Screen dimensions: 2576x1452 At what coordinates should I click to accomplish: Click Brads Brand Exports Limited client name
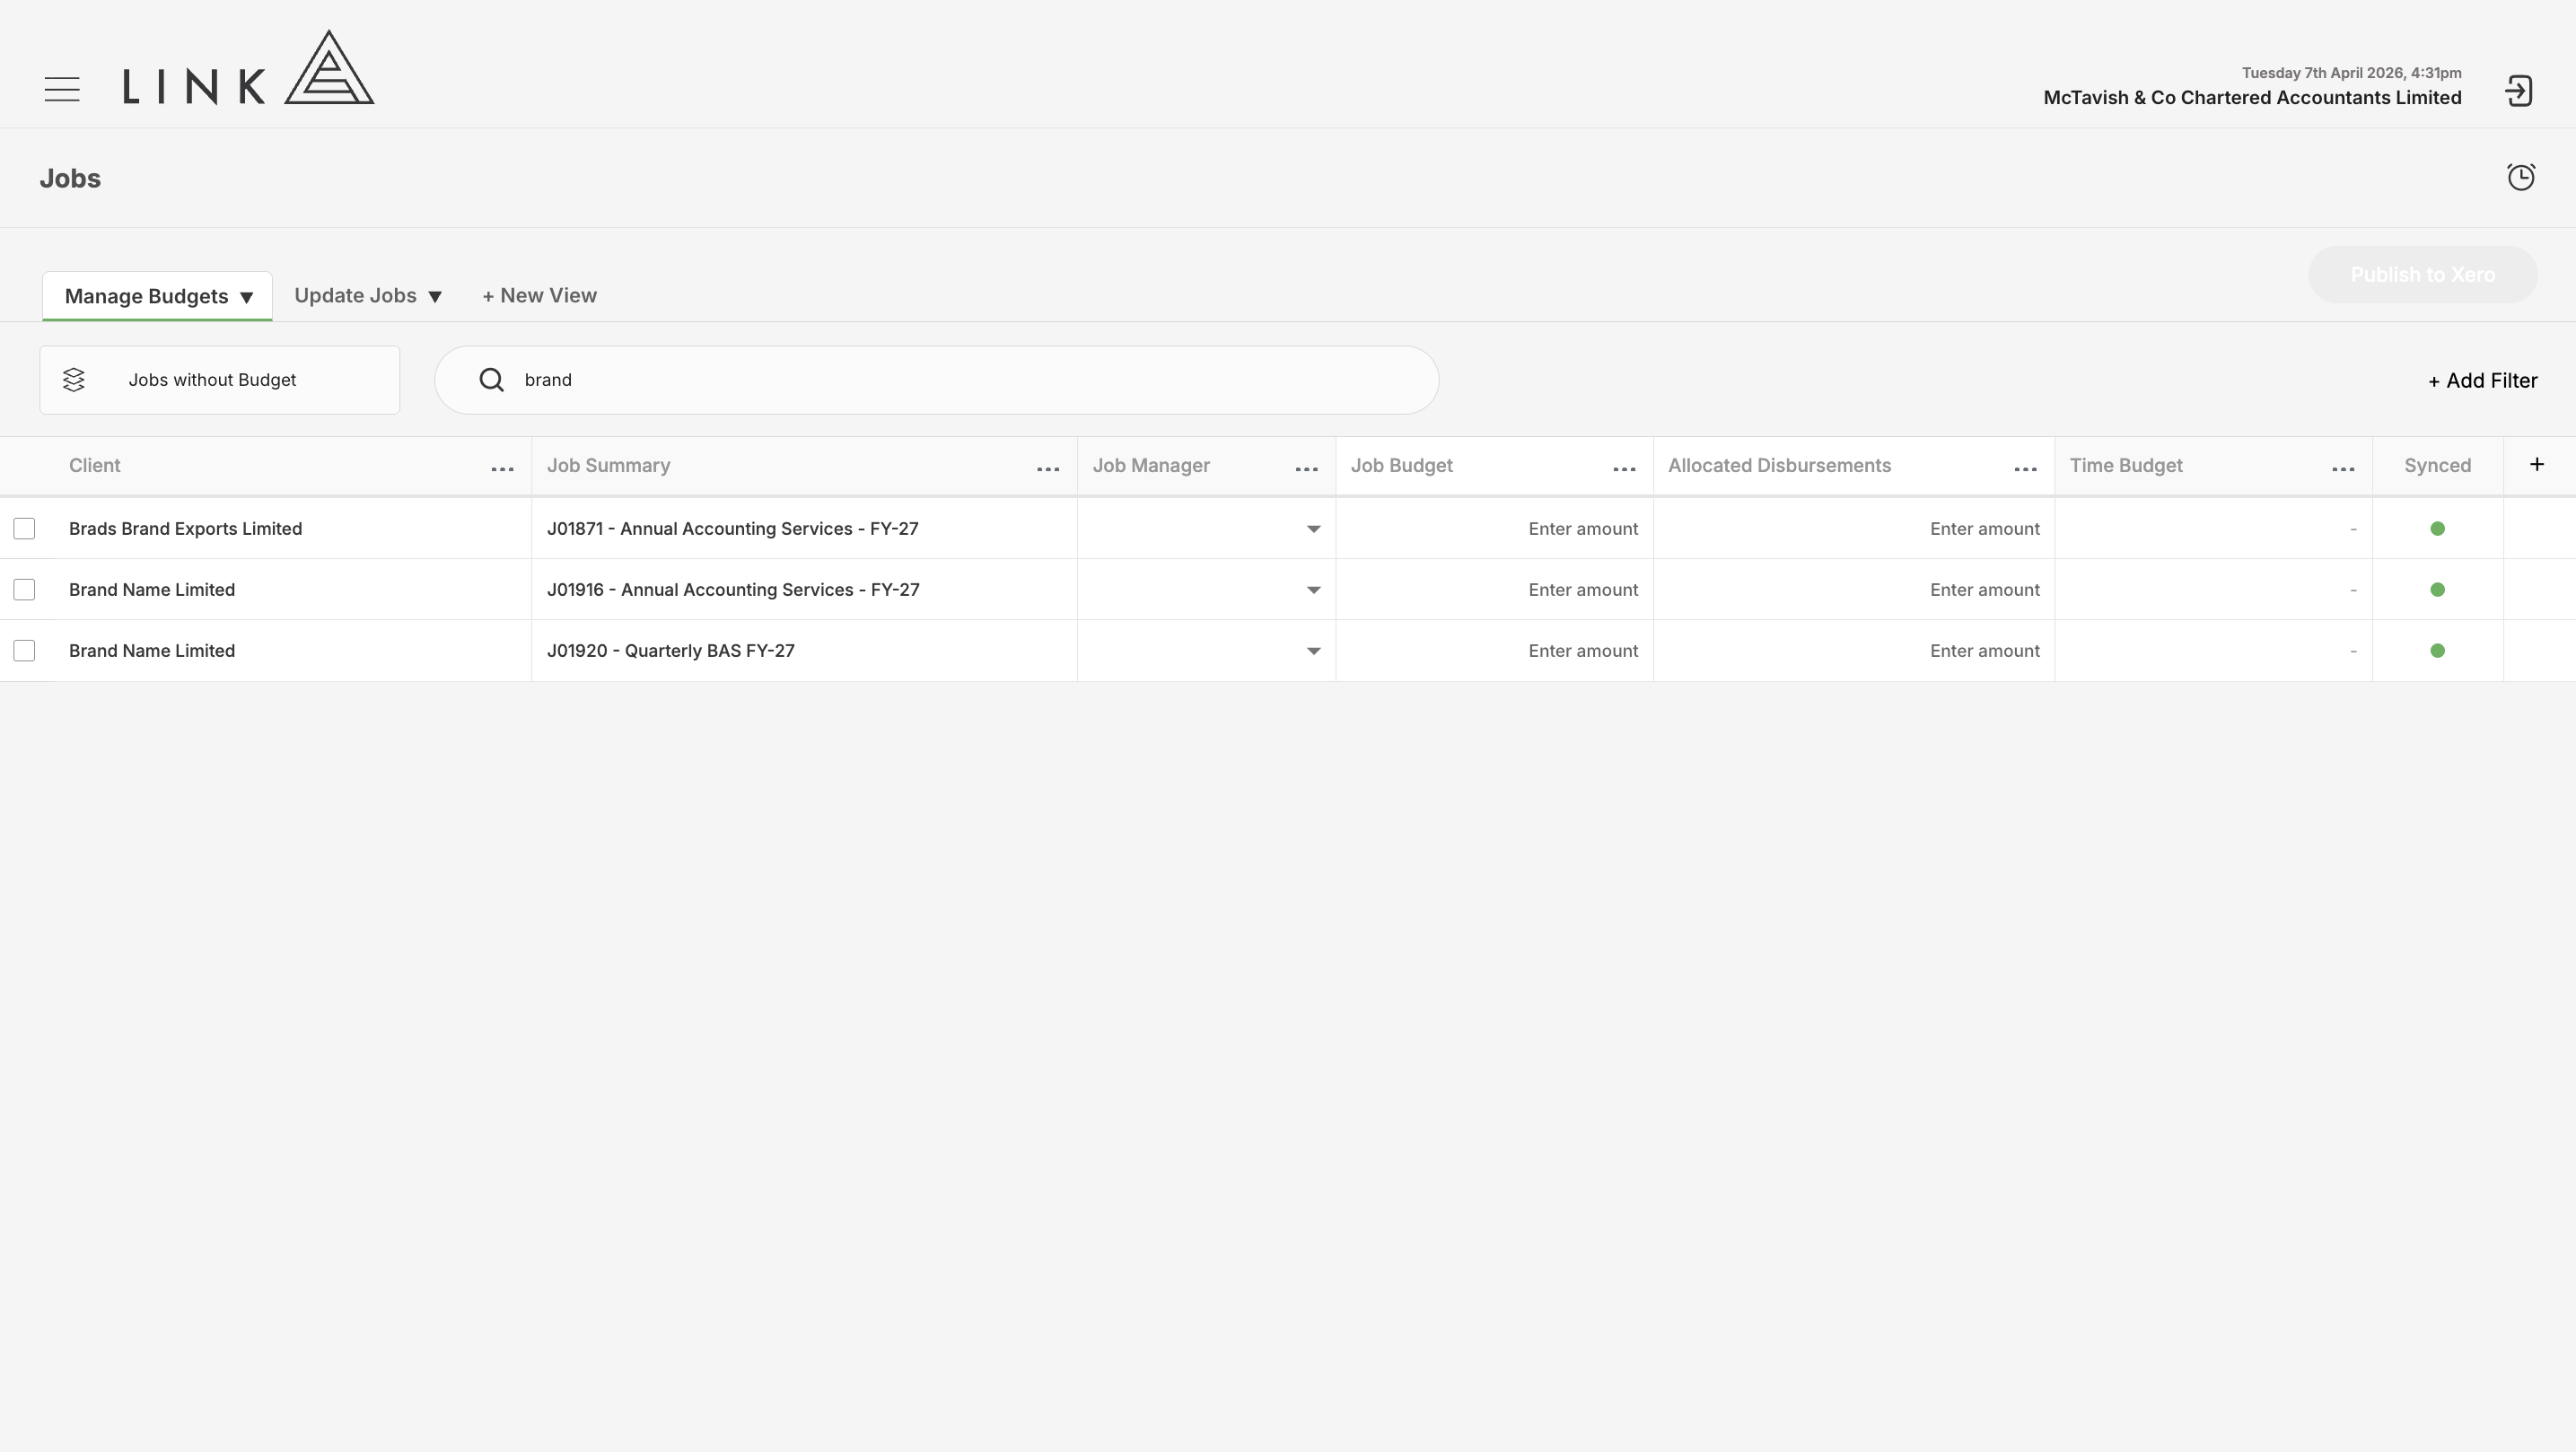point(185,529)
